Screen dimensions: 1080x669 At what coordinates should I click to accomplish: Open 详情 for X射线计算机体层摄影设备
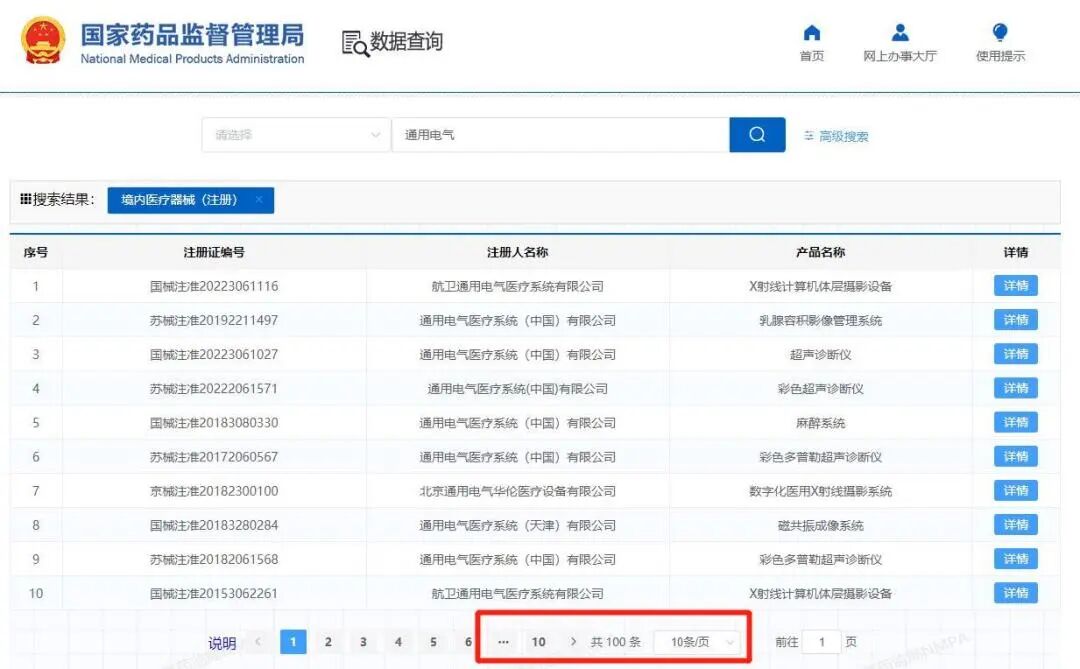coord(1014,285)
